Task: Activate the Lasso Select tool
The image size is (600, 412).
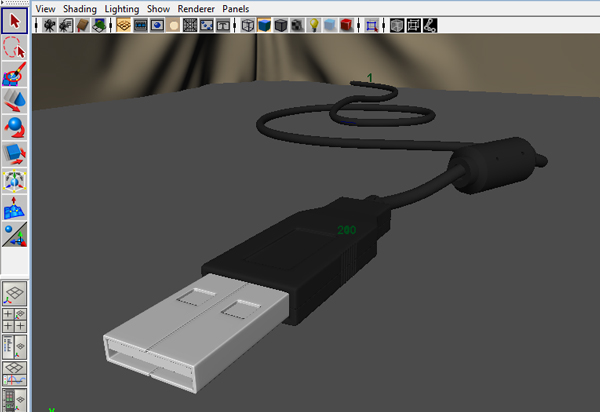Action: 15,47
